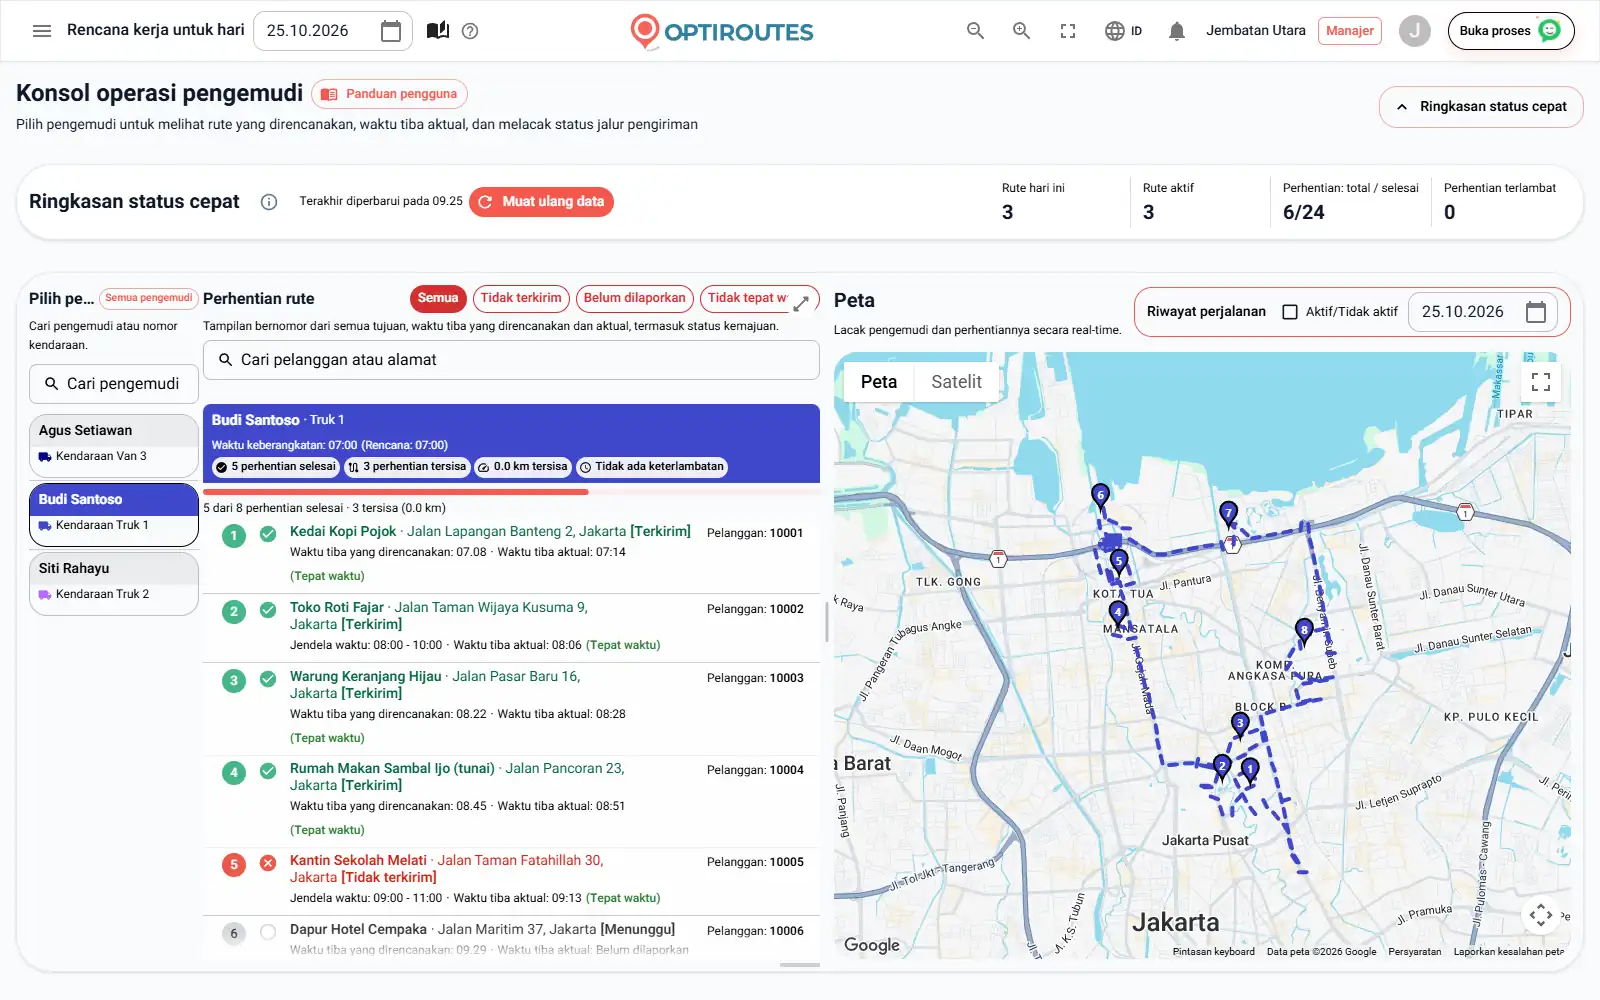Open the map book icon in header
This screenshot has height=1000, width=1600.
[x=438, y=31]
